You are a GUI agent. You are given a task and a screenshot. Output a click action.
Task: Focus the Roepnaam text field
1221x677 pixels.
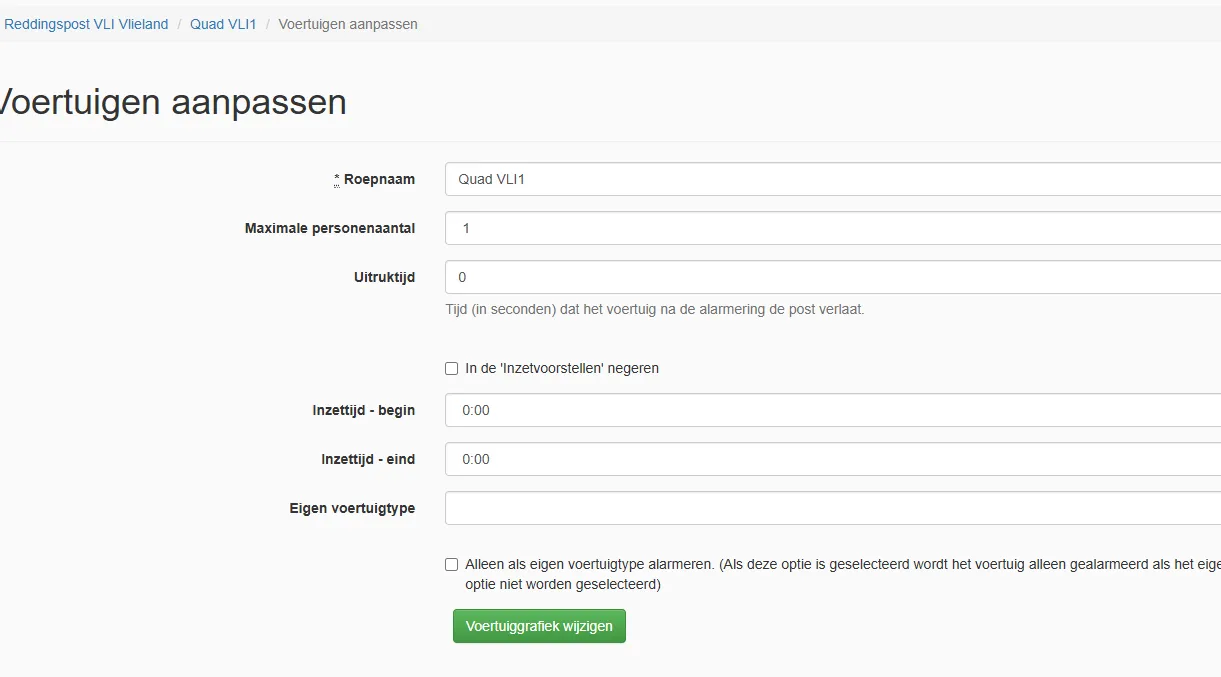point(833,179)
